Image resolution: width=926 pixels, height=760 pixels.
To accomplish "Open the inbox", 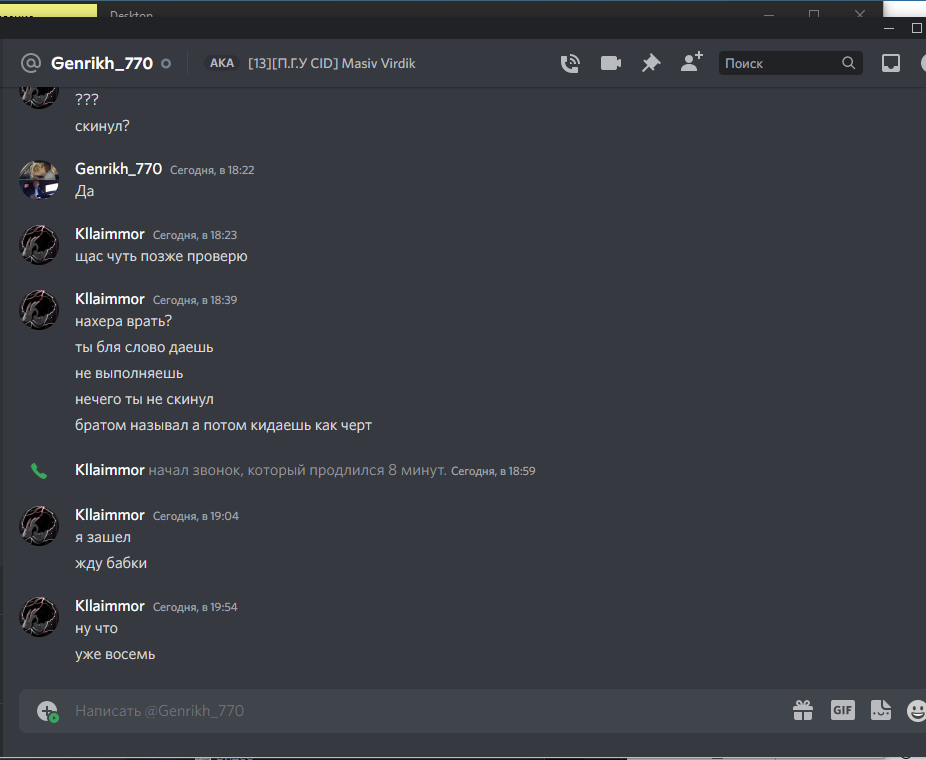I will [x=891, y=63].
